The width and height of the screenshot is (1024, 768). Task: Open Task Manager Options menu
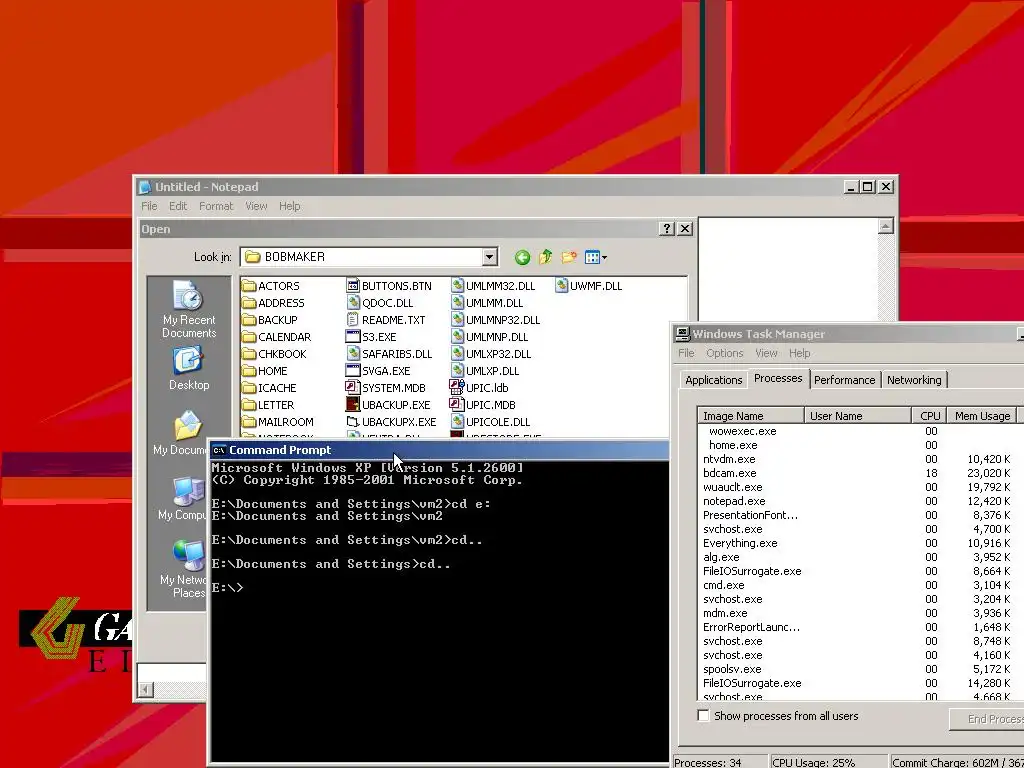[x=724, y=353]
